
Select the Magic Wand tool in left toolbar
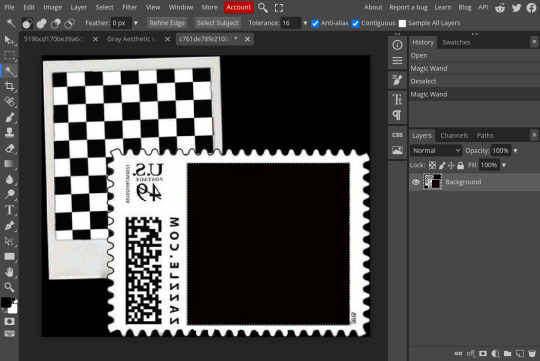[x=9, y=71]
